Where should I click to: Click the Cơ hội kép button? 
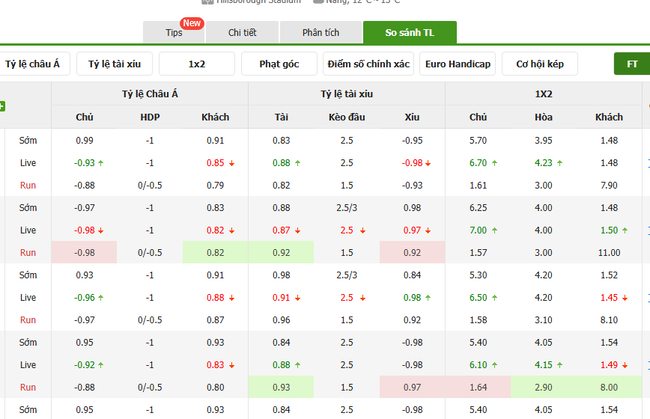[x=540, y=64]
